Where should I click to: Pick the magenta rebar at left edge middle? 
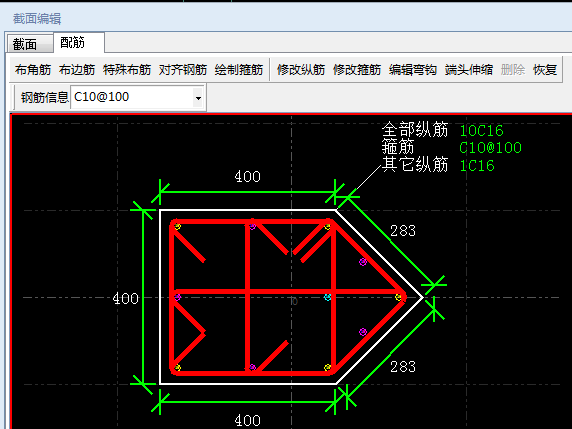click(177, 297)
